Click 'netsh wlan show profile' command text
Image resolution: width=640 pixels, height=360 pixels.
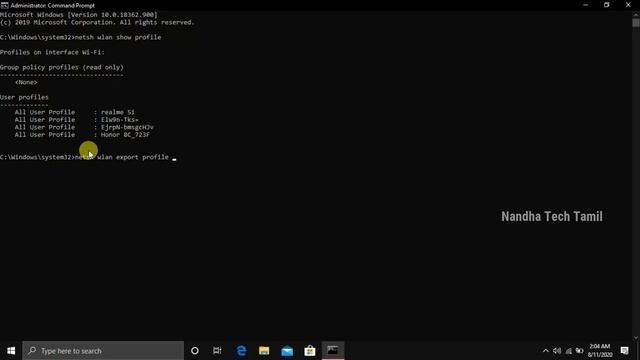click(118, 37)
